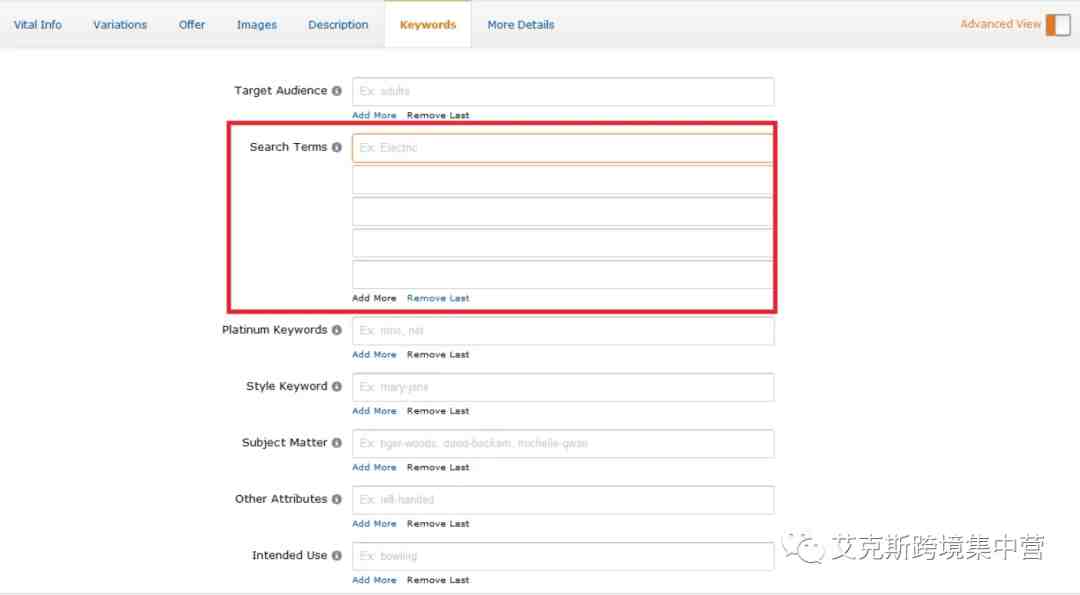Viewport: 1080px width, 595px height.
Task: Select the Keywords tab
Action: [428, 25]
